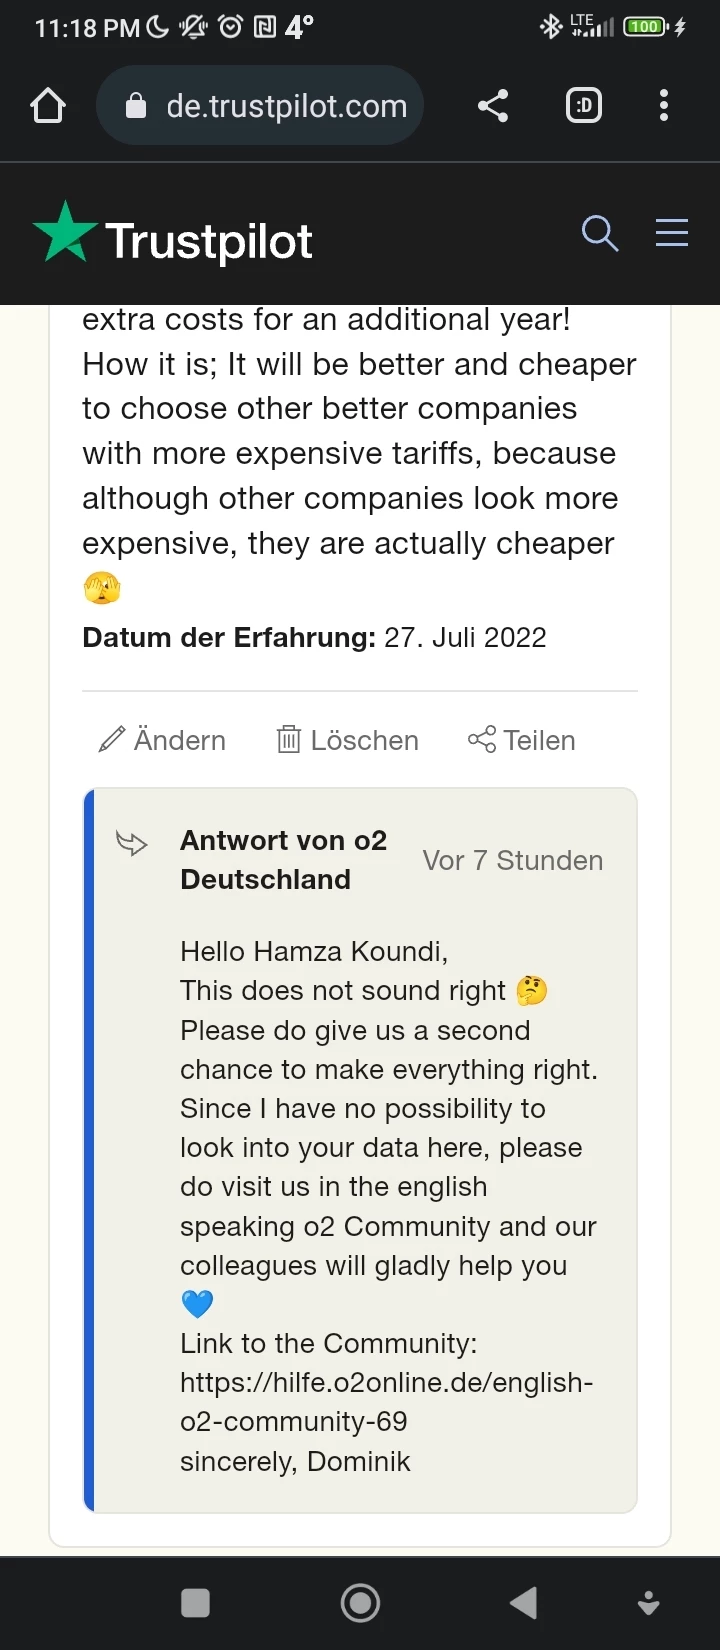Tap the browser home icon

(48, 105)
